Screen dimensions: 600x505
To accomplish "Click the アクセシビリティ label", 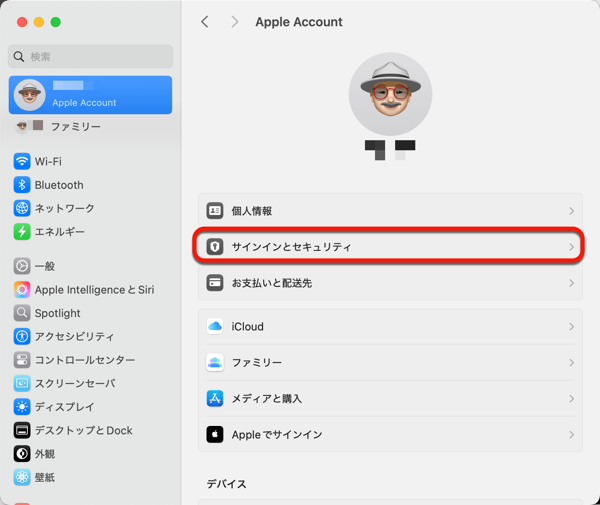I will click(74, 337).
